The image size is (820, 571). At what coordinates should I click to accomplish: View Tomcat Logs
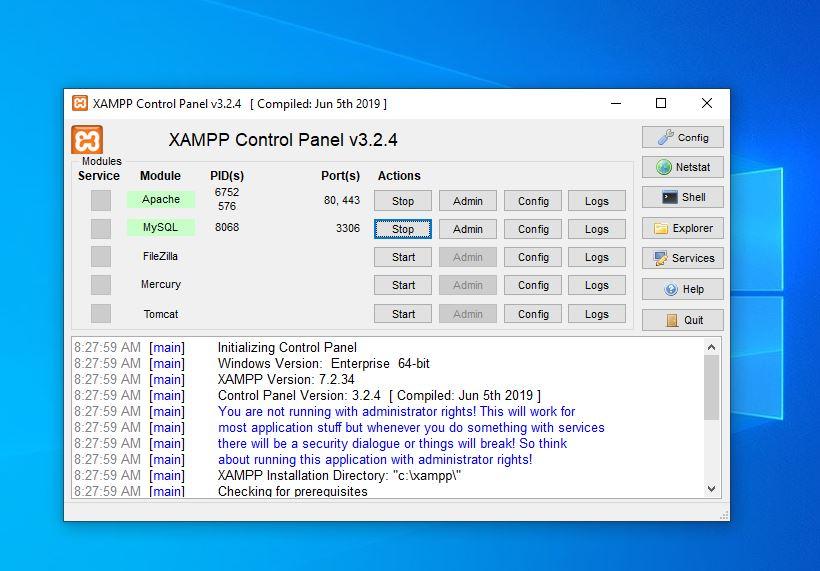point(597,314)
